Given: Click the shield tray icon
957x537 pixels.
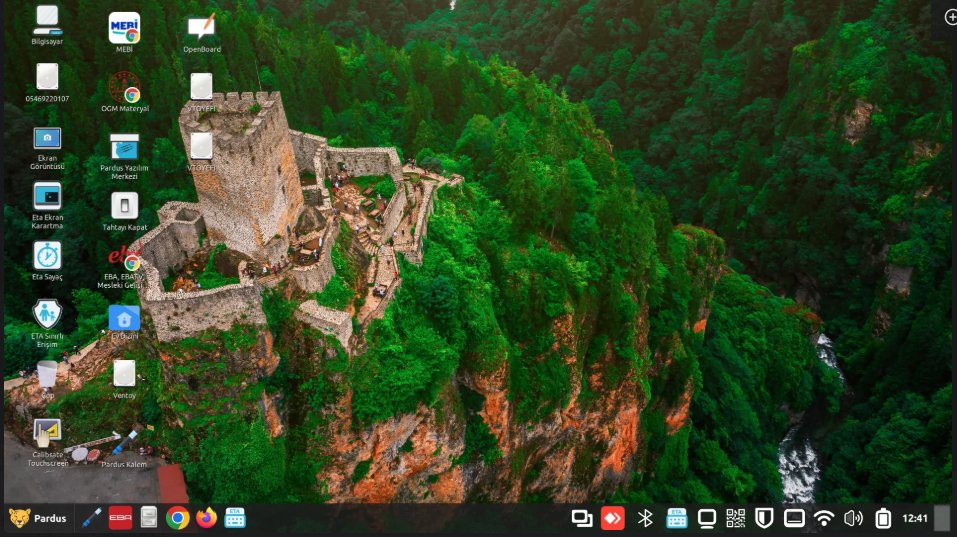Looking at the screenshot, I should tap(764, 519).
